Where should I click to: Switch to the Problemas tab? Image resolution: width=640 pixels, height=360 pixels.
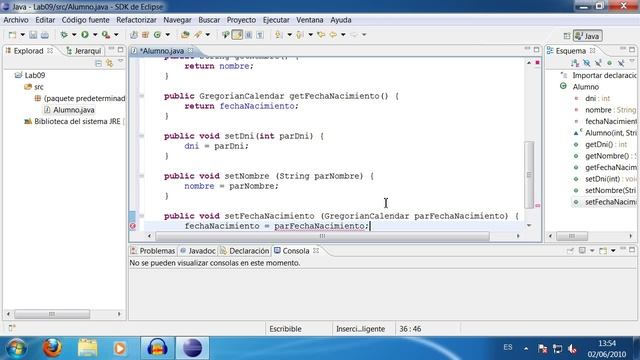[x=153, y=251]
